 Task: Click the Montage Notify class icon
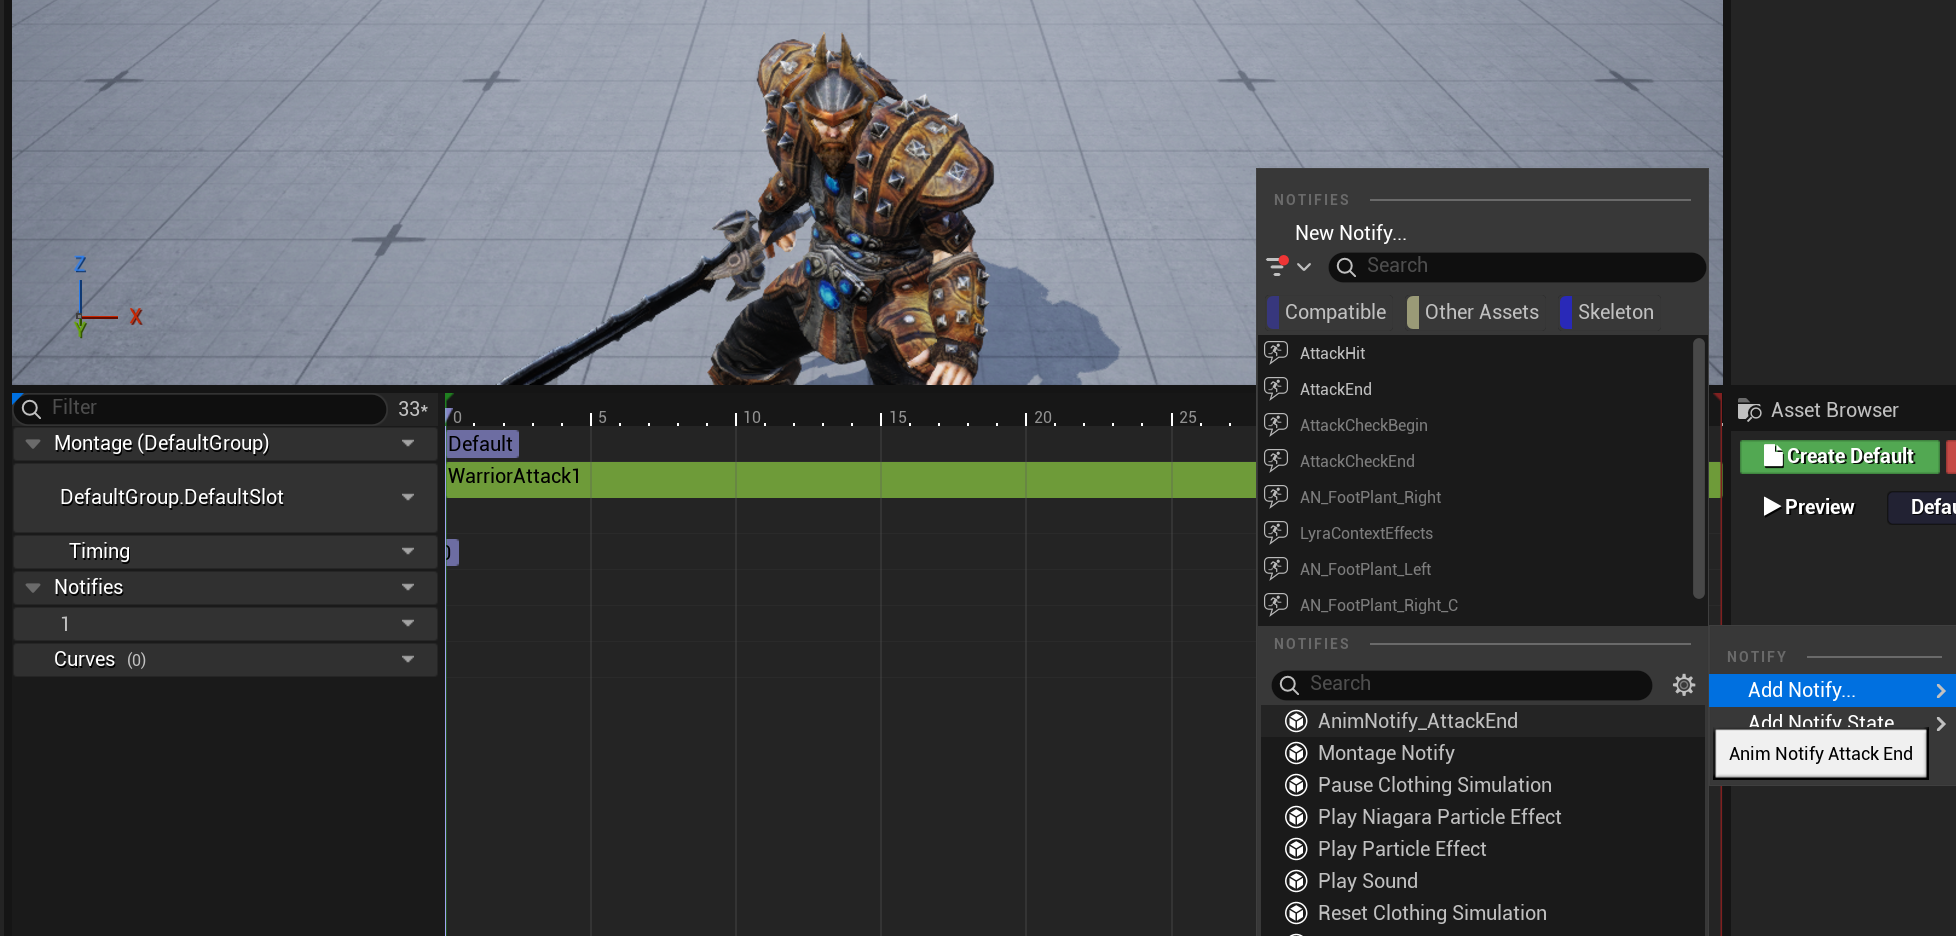(1296, 753)
